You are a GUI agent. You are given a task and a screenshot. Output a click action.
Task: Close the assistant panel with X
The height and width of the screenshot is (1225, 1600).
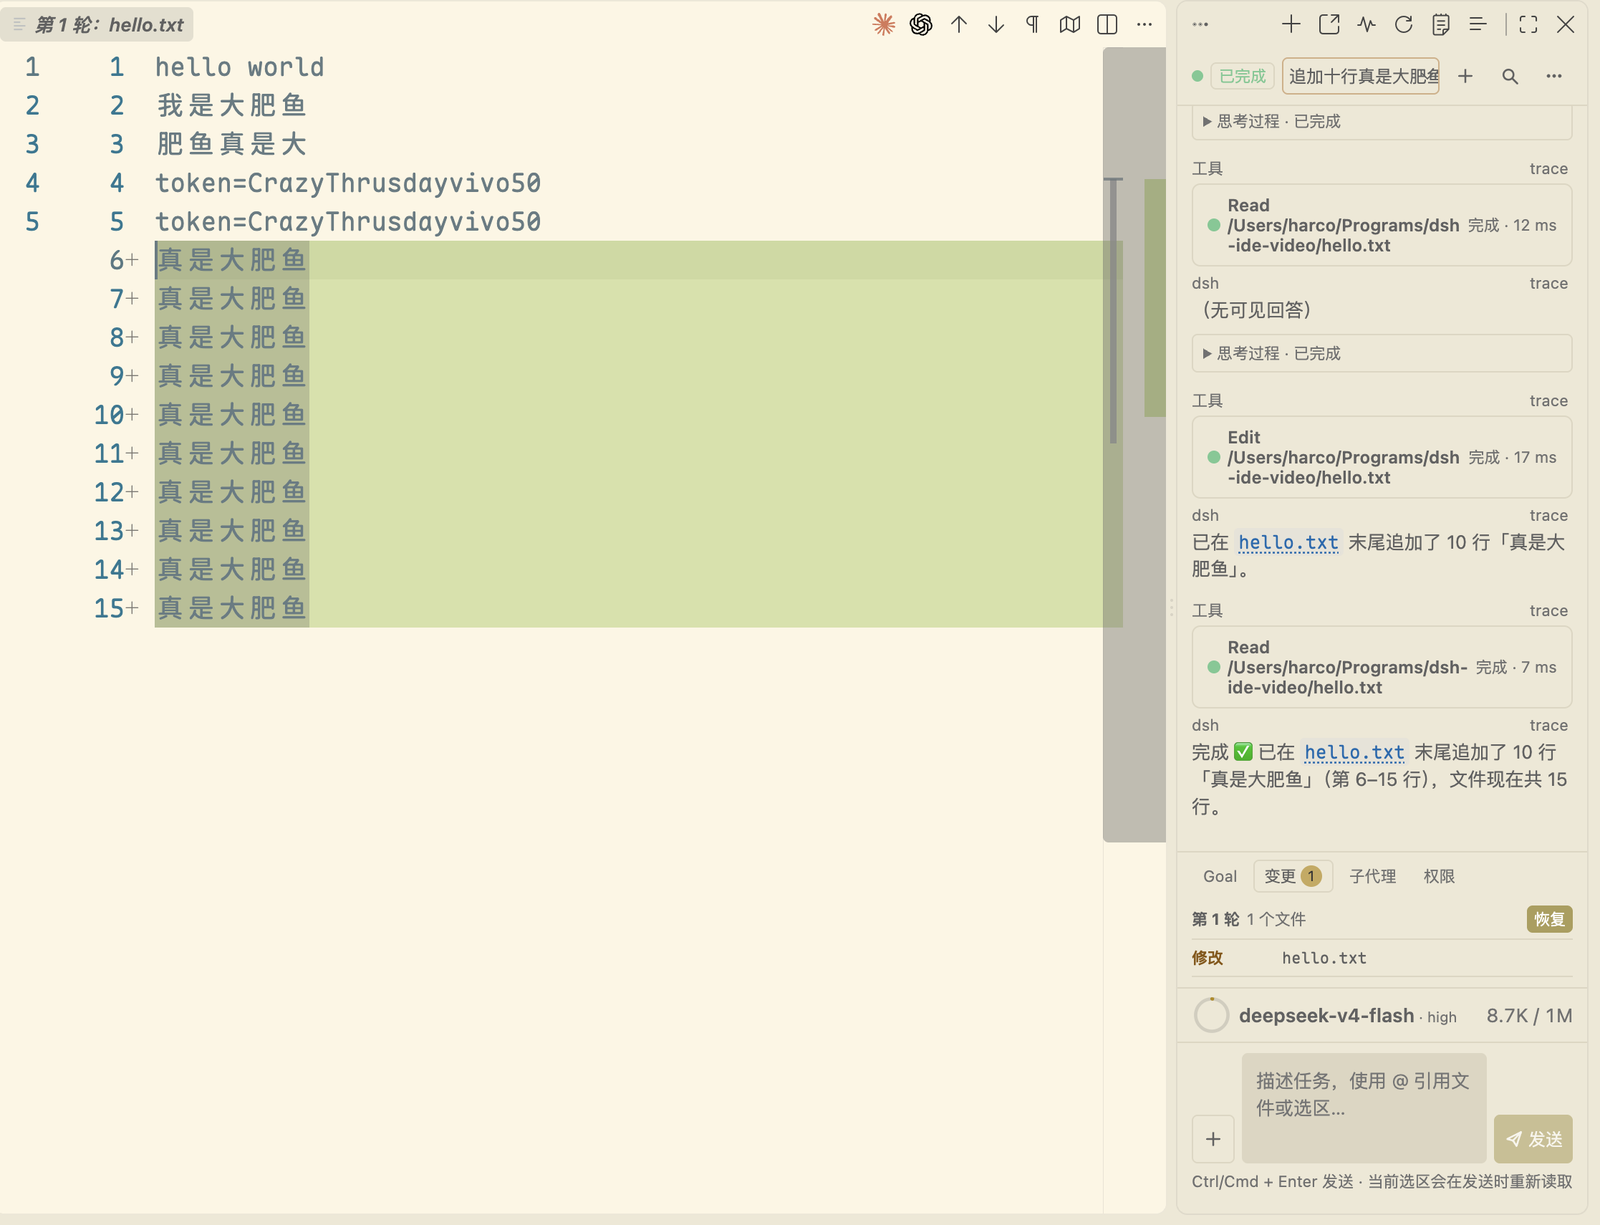(1566, 25)
